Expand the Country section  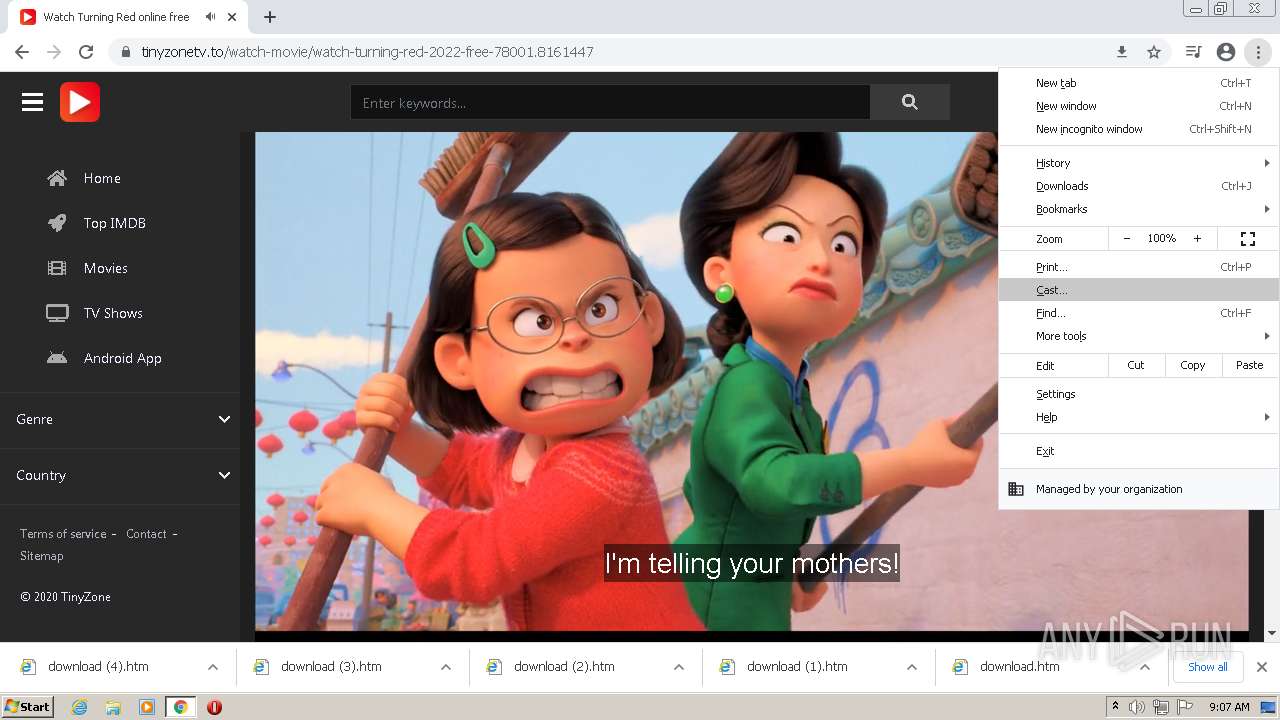pos(120,475)
